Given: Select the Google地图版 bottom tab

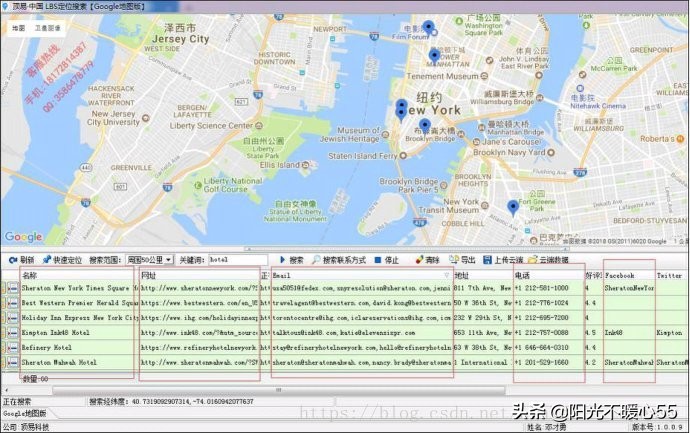Looking at the screenshot, I should [24, 414].
